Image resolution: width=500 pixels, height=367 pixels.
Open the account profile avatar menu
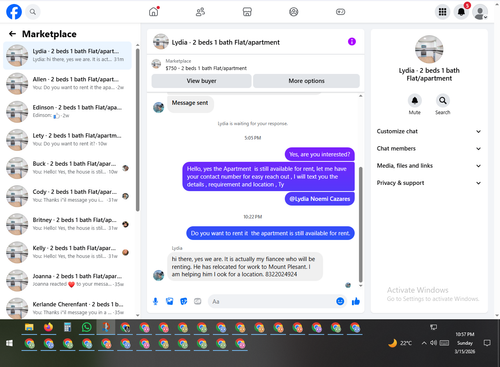pyautogui.click(x=480, y=12)
